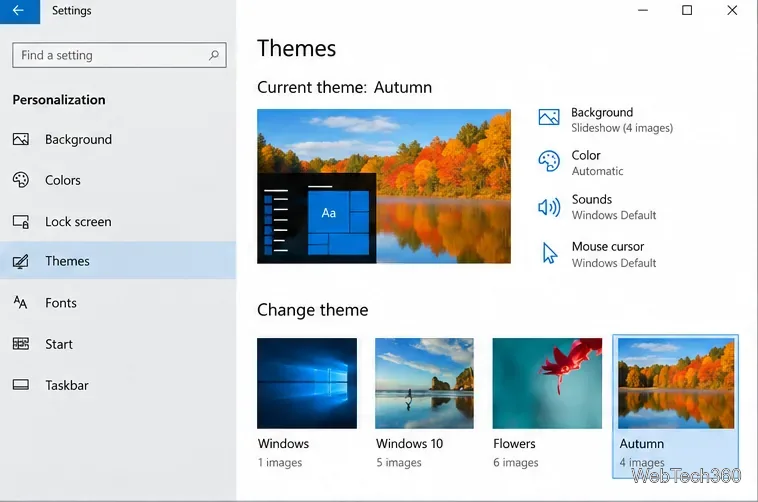Click the Lock screen monitor icon
The width and height of the screenshot is (758, 502).
click(x=21, y=221)
